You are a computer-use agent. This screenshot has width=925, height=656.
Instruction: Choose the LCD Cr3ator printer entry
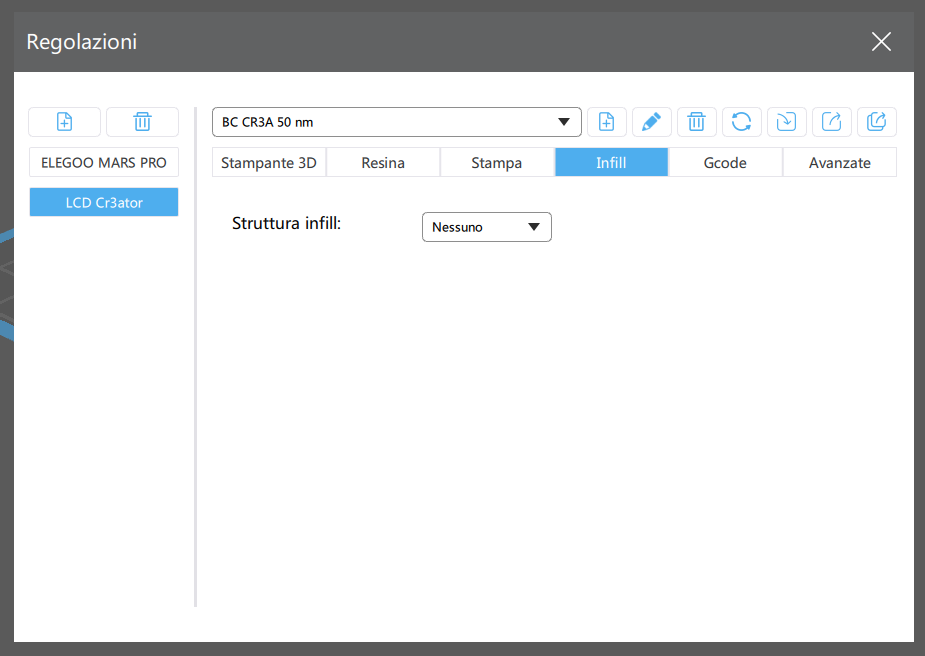pos(104,202)
